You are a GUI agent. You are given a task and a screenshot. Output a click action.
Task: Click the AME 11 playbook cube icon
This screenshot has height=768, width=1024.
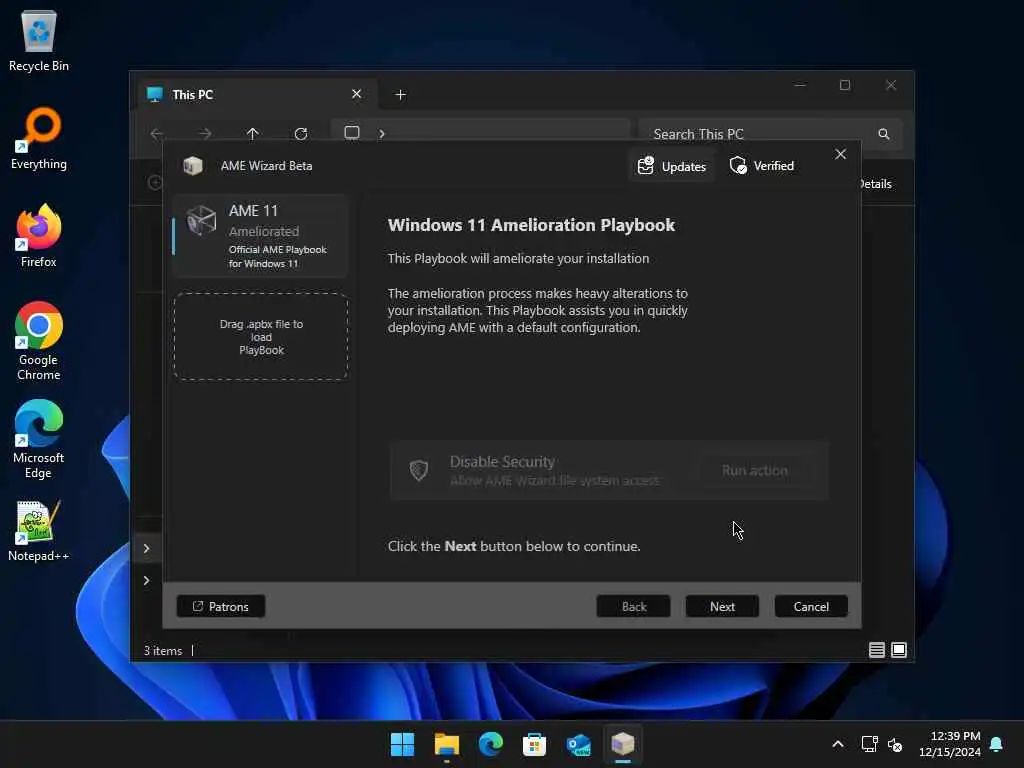click(201, 221)
